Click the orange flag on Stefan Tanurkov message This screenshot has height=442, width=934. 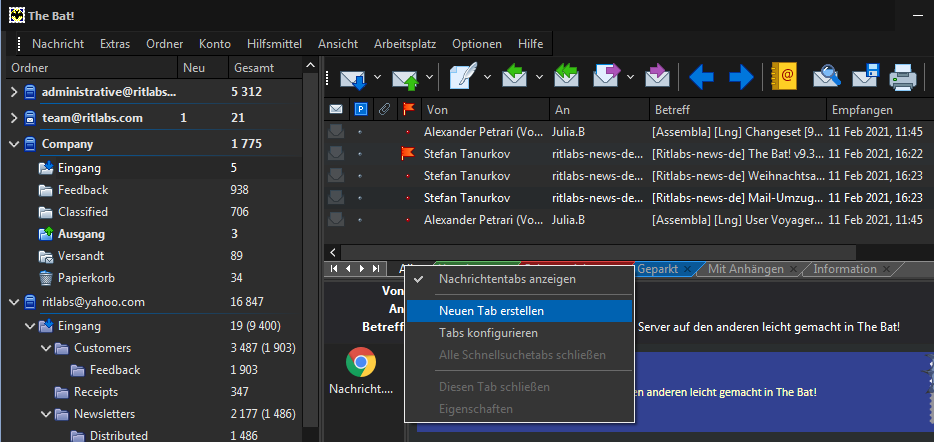[408, 154]
